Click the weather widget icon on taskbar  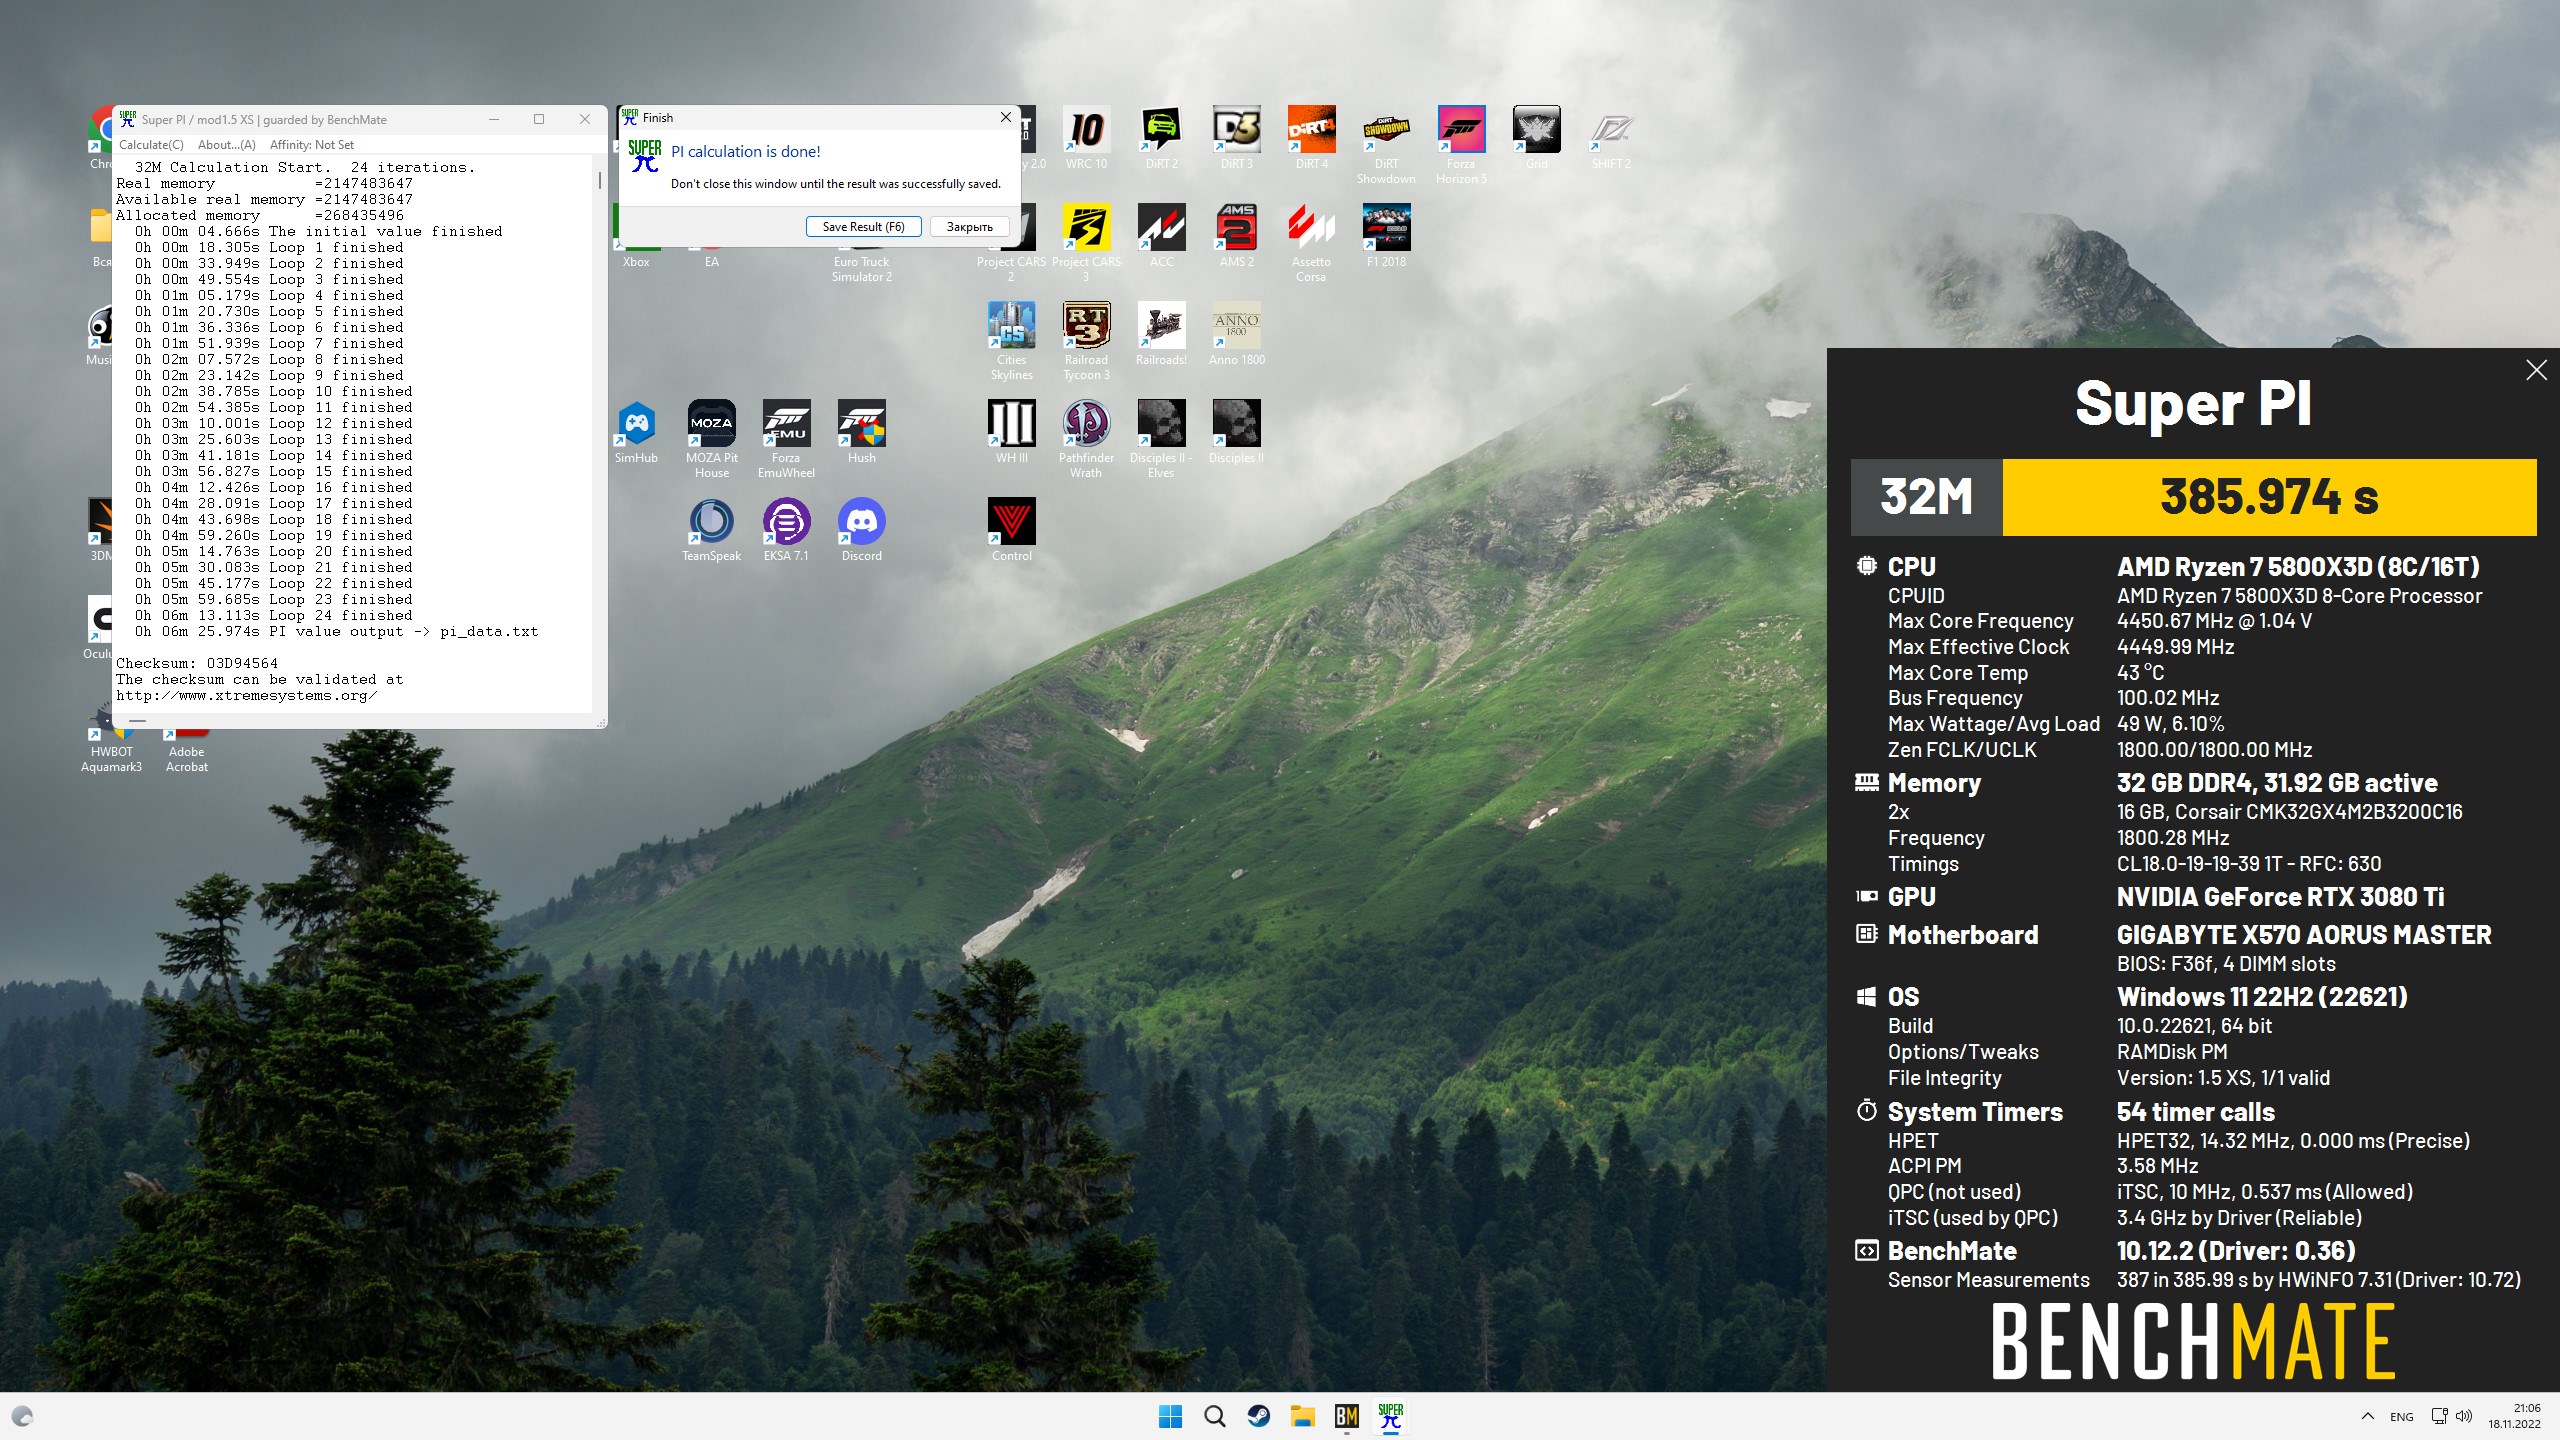tap(22, 1416)
